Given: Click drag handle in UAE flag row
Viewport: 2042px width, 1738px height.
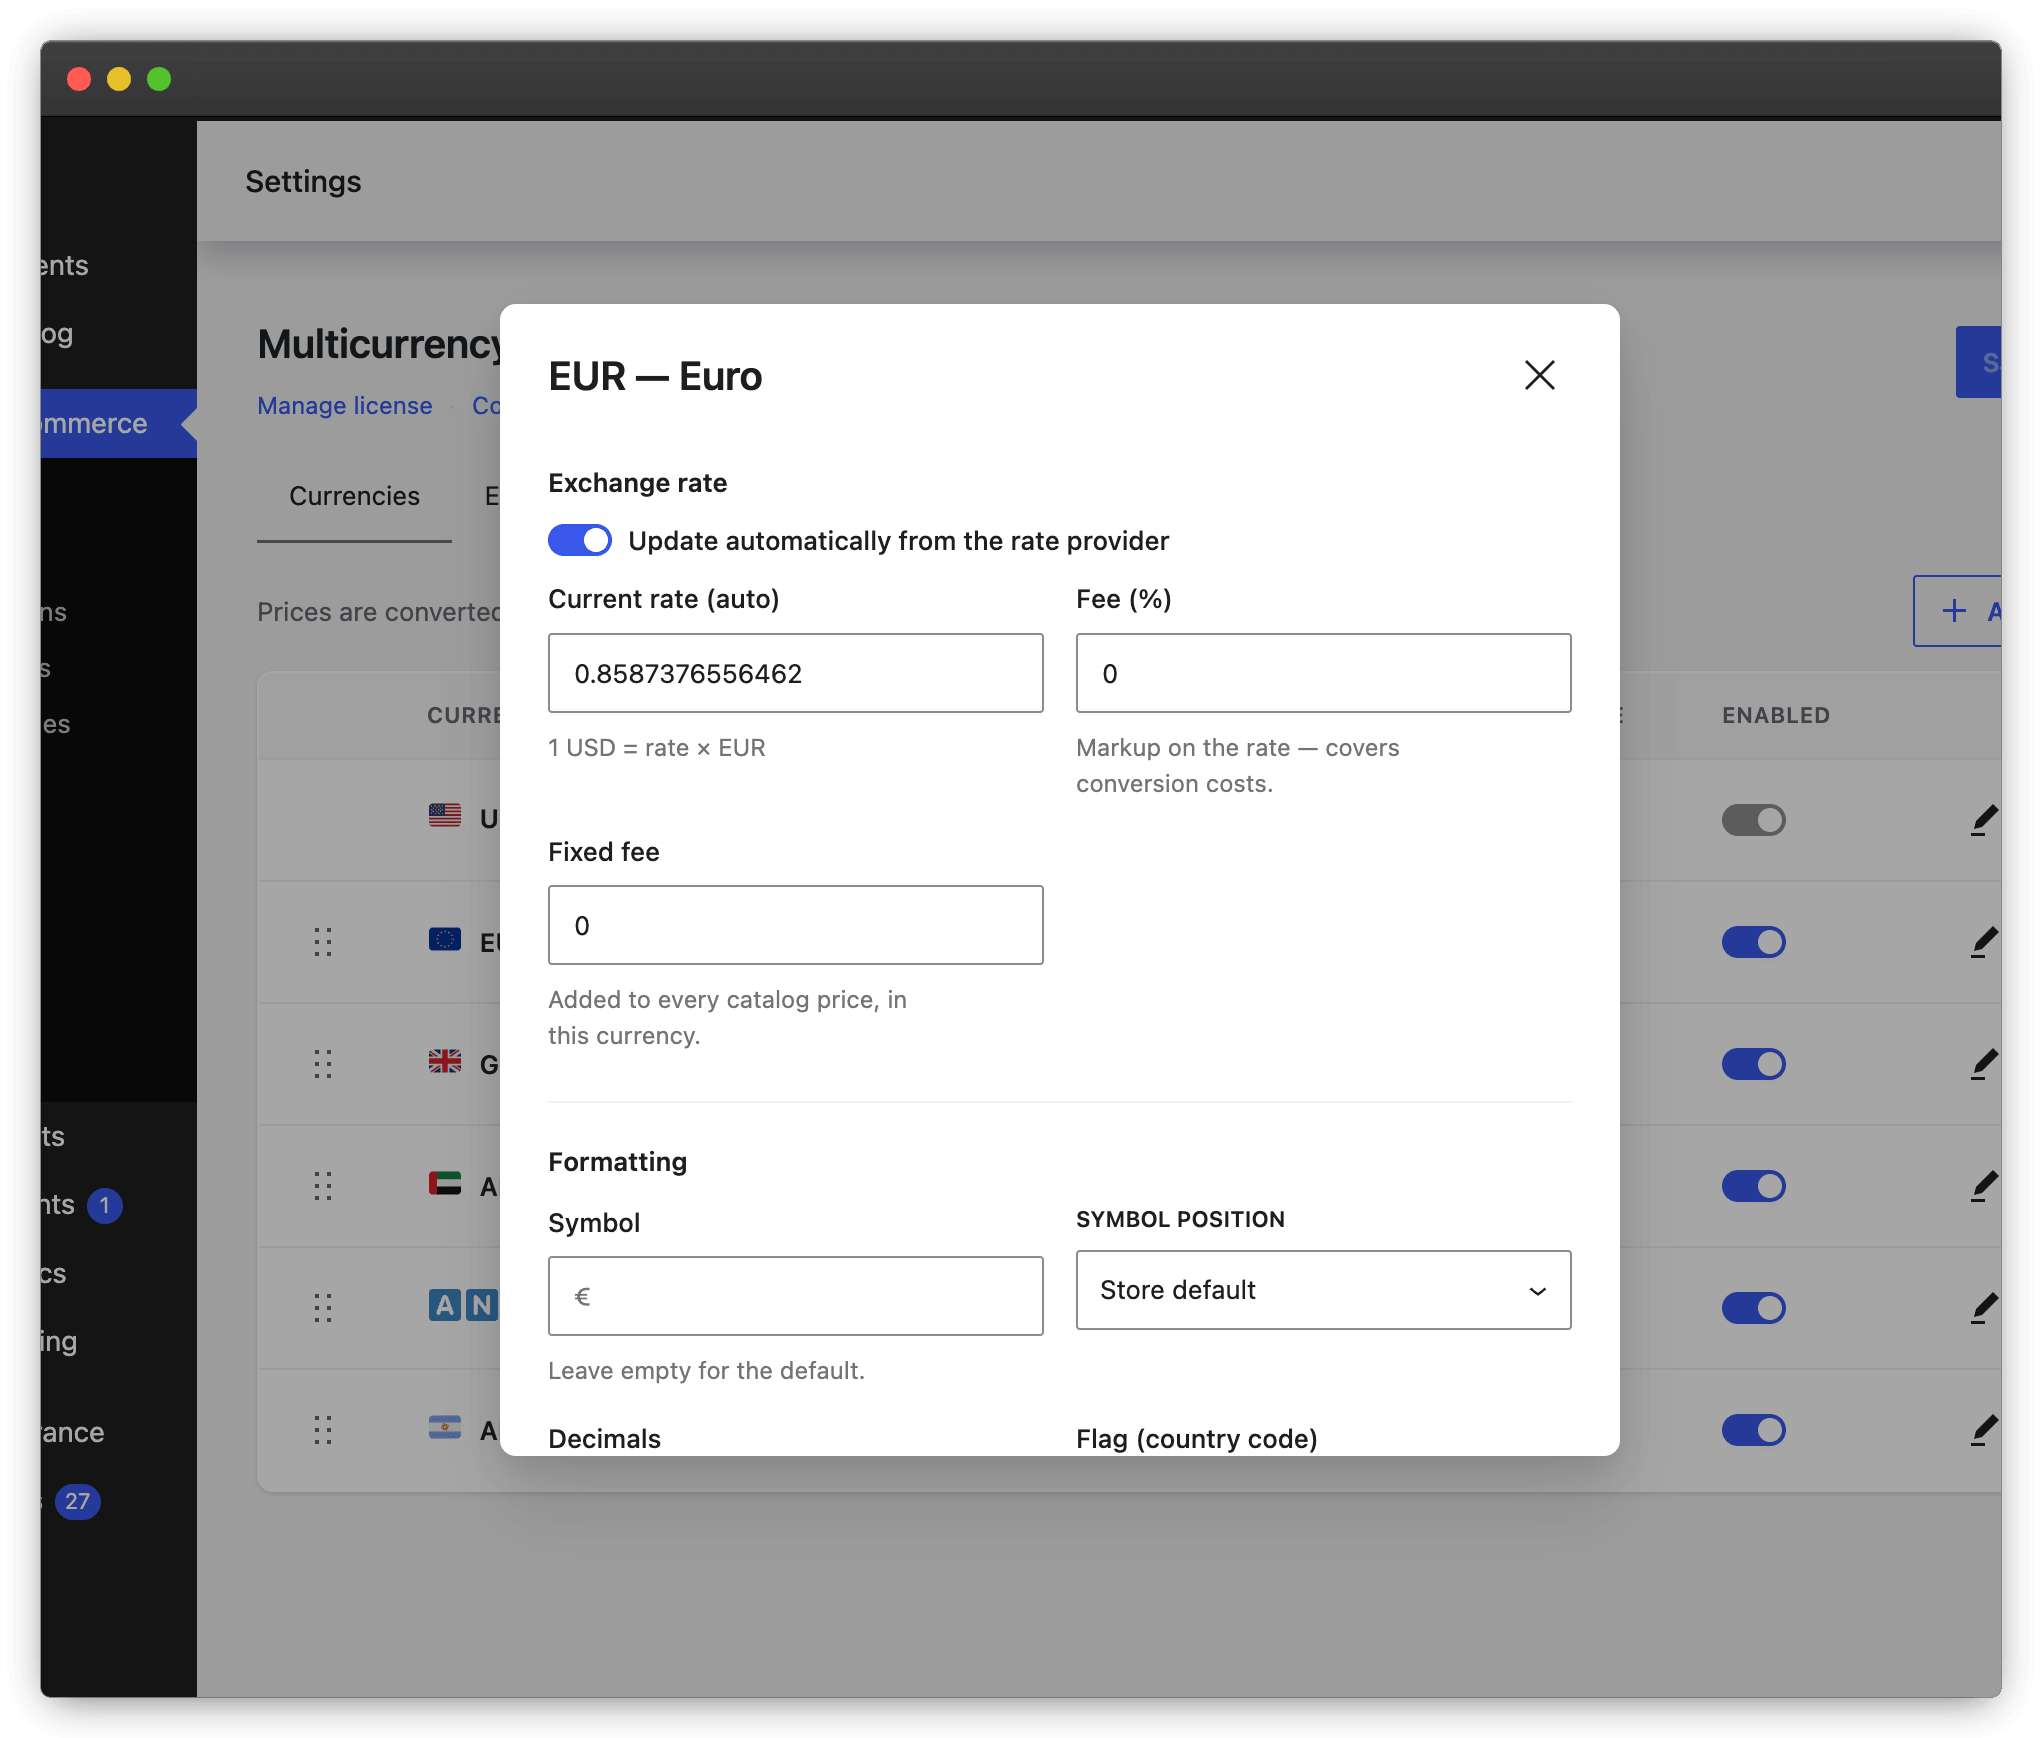Looking at the screenshot, I should click(x=322, y=1186).
